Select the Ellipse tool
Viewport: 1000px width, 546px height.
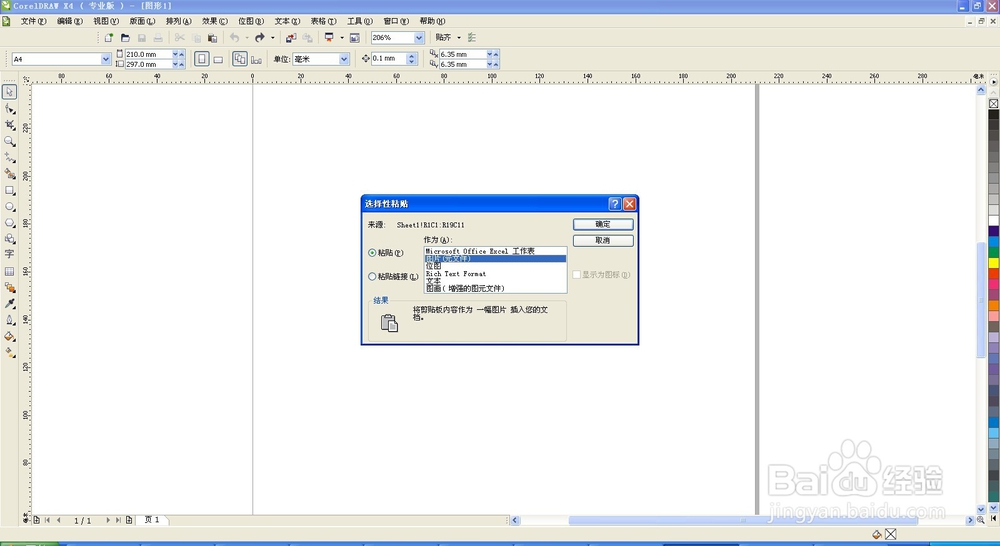10,207
